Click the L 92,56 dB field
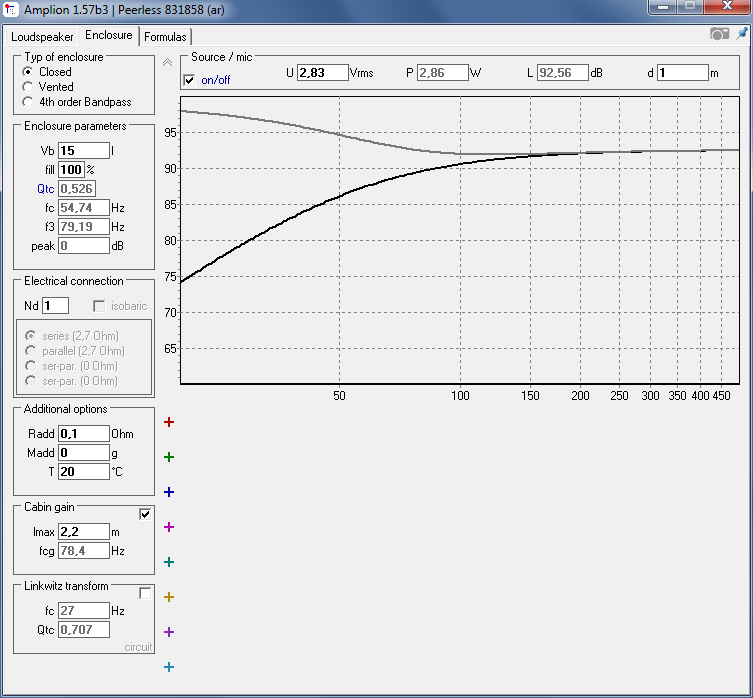This screenshot has height=698, width=753. [x=562, y=73]
